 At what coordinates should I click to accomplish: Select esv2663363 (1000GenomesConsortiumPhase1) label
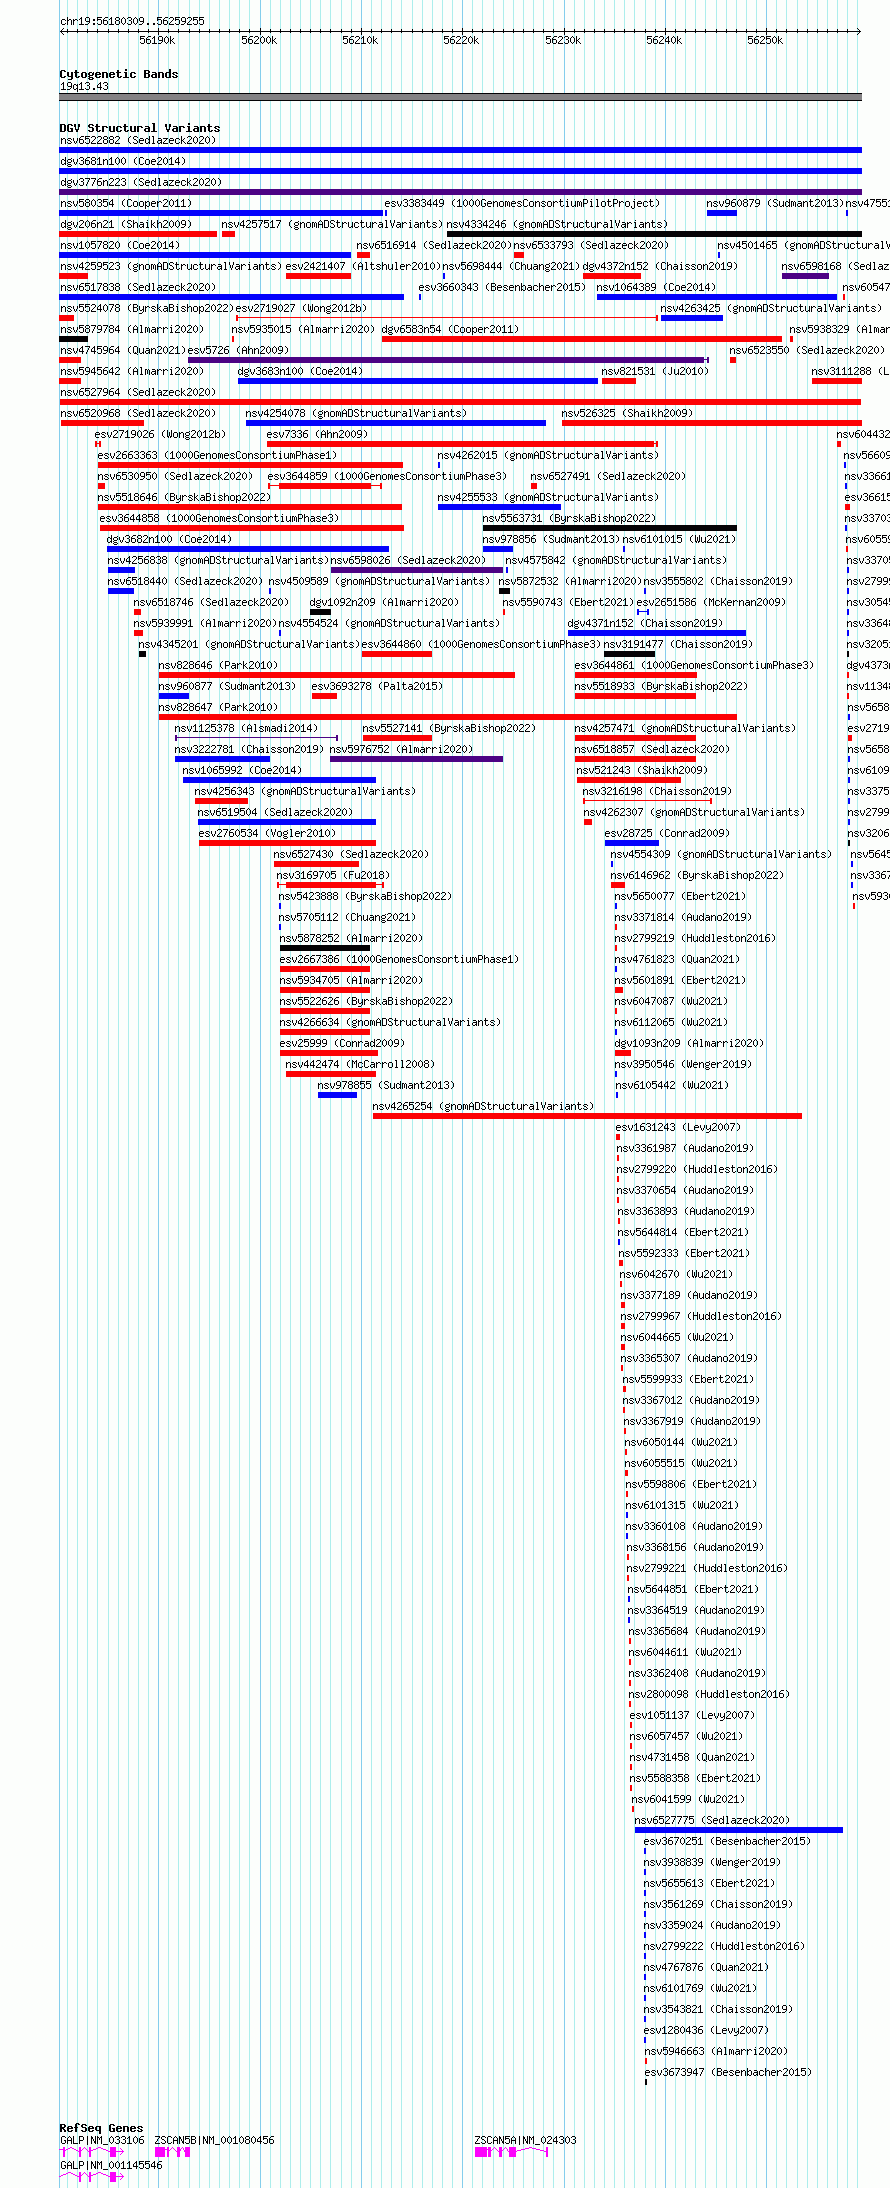217,455
